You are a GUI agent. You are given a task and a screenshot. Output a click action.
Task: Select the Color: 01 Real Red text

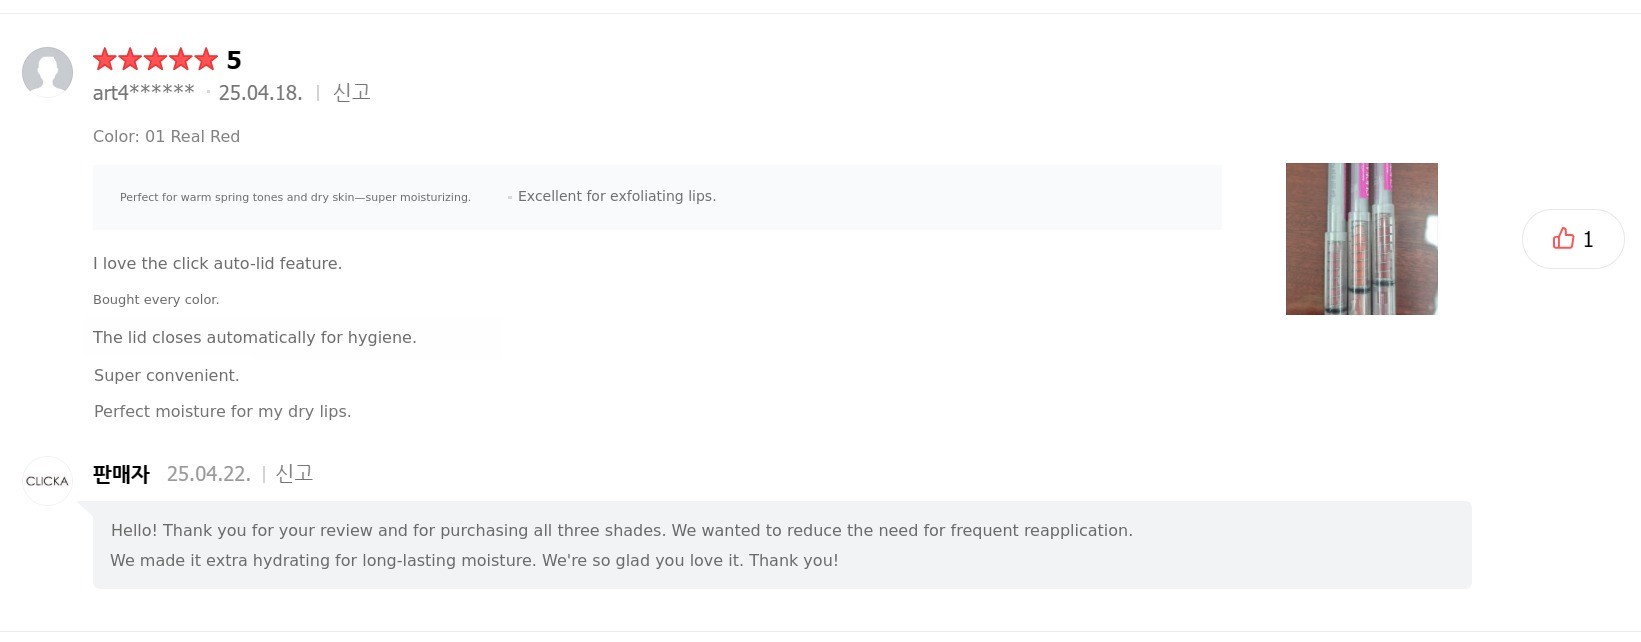166,137
